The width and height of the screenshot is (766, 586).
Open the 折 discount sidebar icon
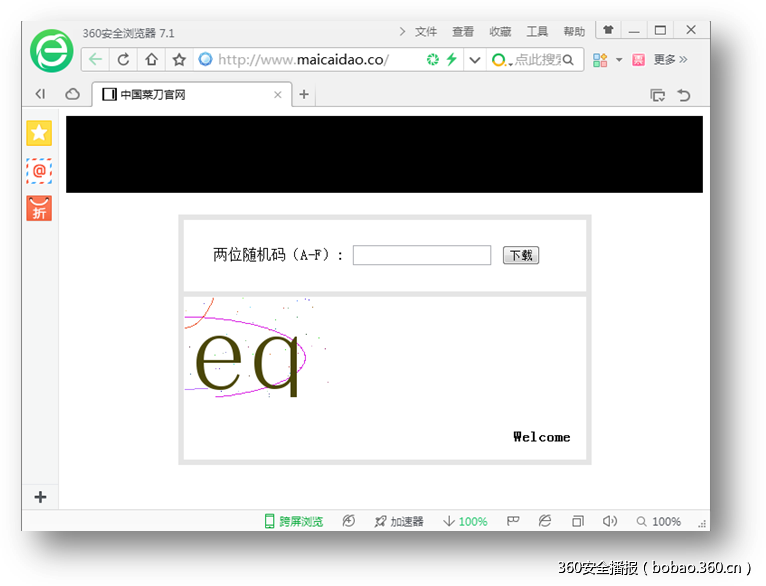pos(39,208)
